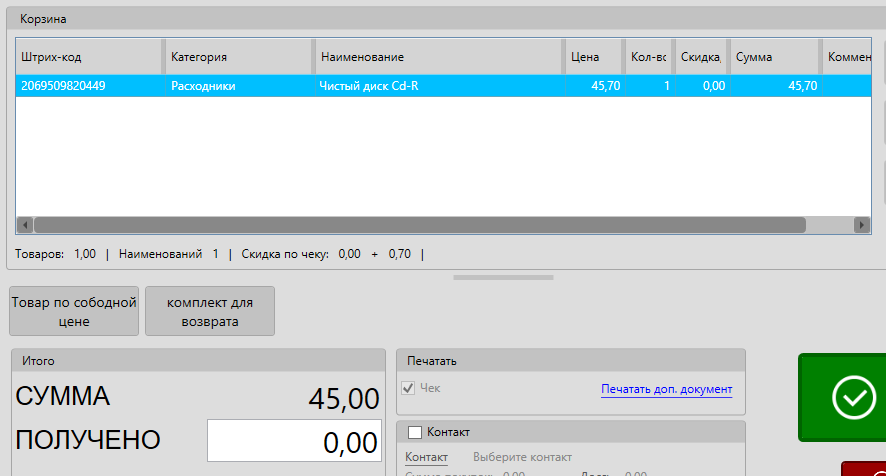Toggle the Чек print checkbox

408,388
